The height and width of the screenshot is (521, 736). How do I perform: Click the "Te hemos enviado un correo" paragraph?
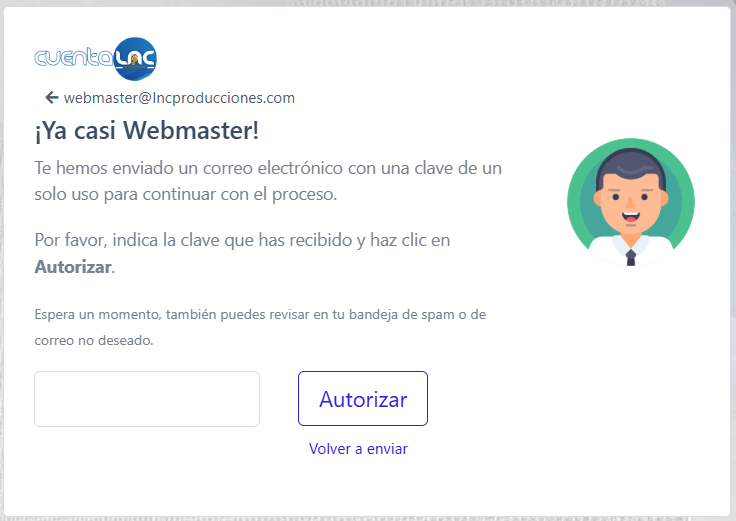pyautogui.click(x=268, y=181)
